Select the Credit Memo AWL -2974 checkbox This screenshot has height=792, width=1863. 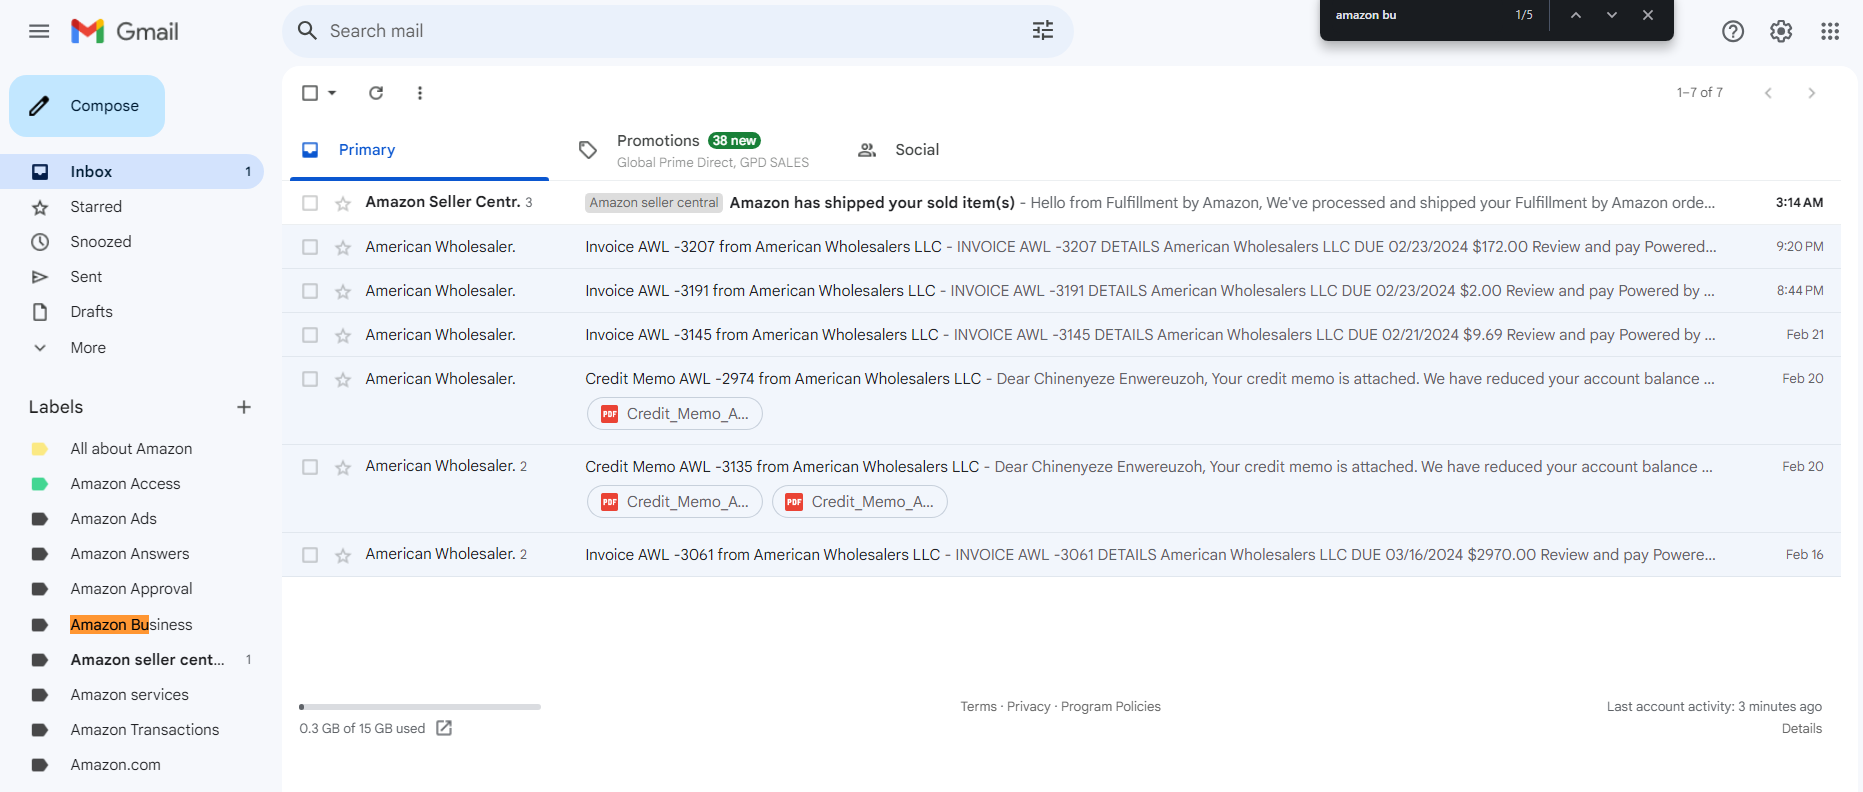click(310, 379)
